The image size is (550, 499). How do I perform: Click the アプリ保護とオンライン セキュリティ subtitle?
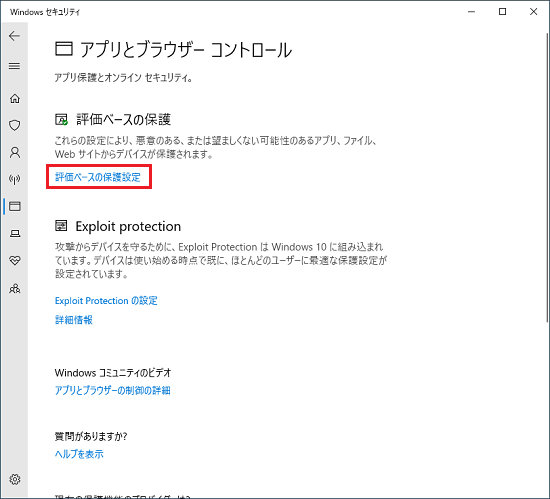123,77
